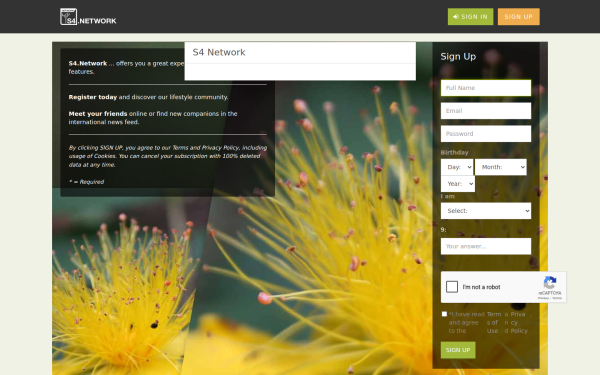Screen dimensions: 600x375
Task: Submit the green SIGN UP form button
Action: (458, 350)
